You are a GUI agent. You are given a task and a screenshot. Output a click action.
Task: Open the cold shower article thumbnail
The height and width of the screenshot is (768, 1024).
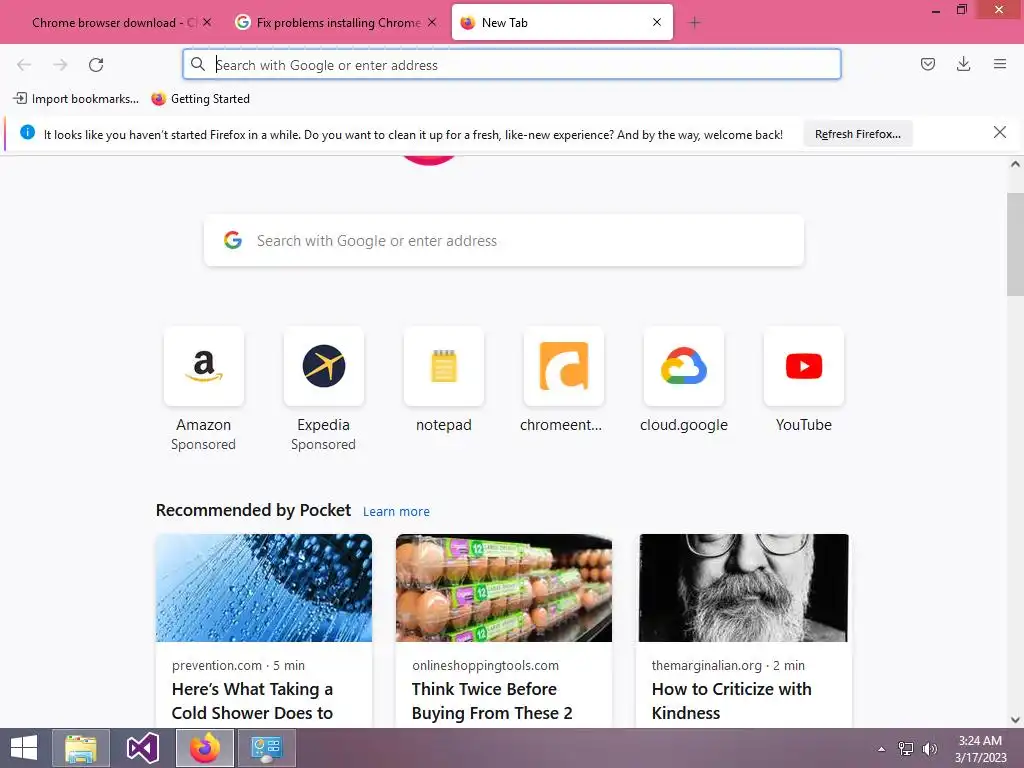[x=264, y=588]
